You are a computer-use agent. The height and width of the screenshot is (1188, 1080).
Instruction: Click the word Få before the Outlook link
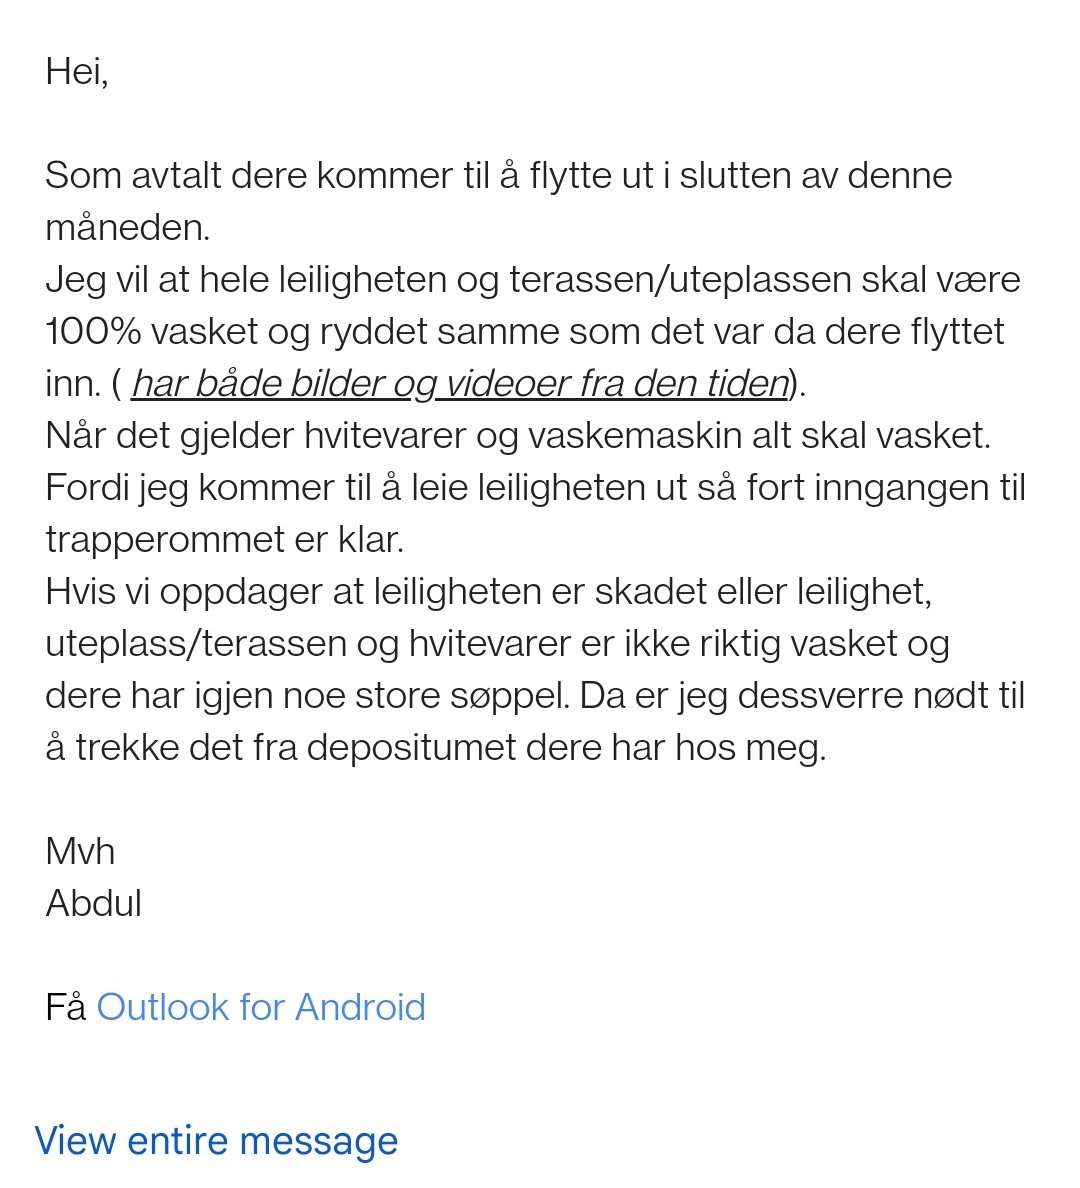65,1007
